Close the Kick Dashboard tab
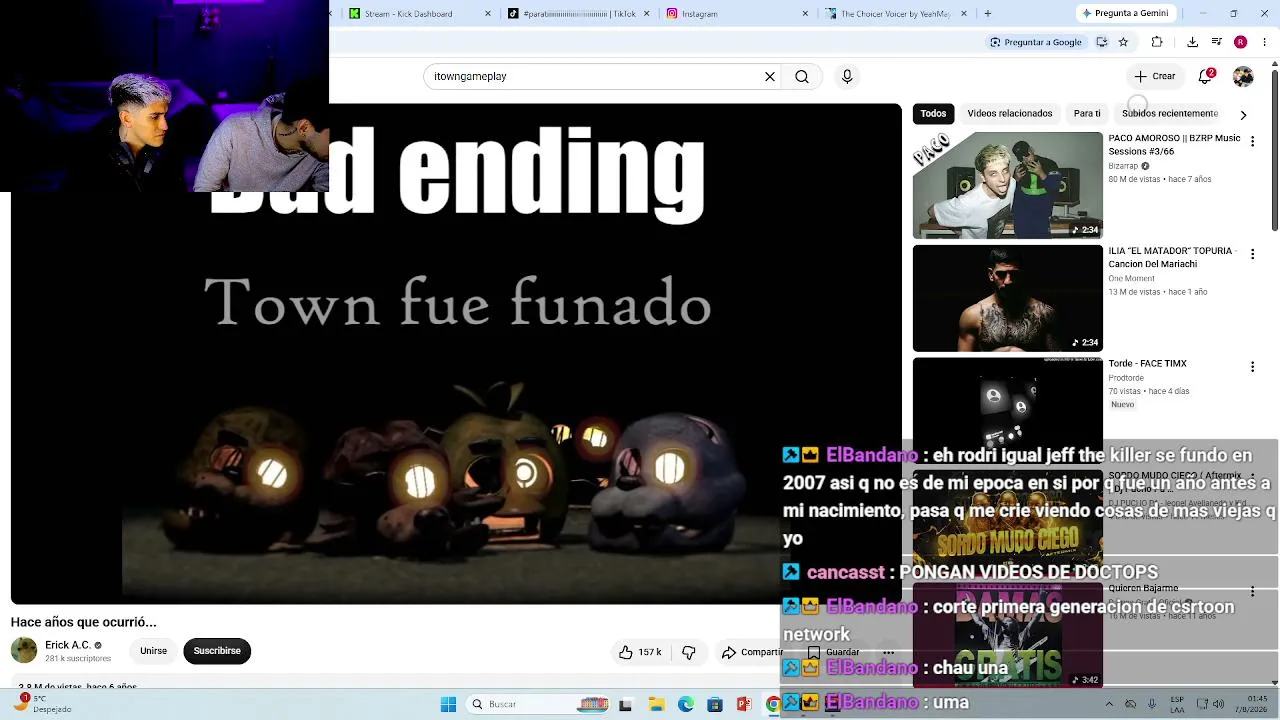This screenshot has height=720, width=1280. click(x=488, y=14)
